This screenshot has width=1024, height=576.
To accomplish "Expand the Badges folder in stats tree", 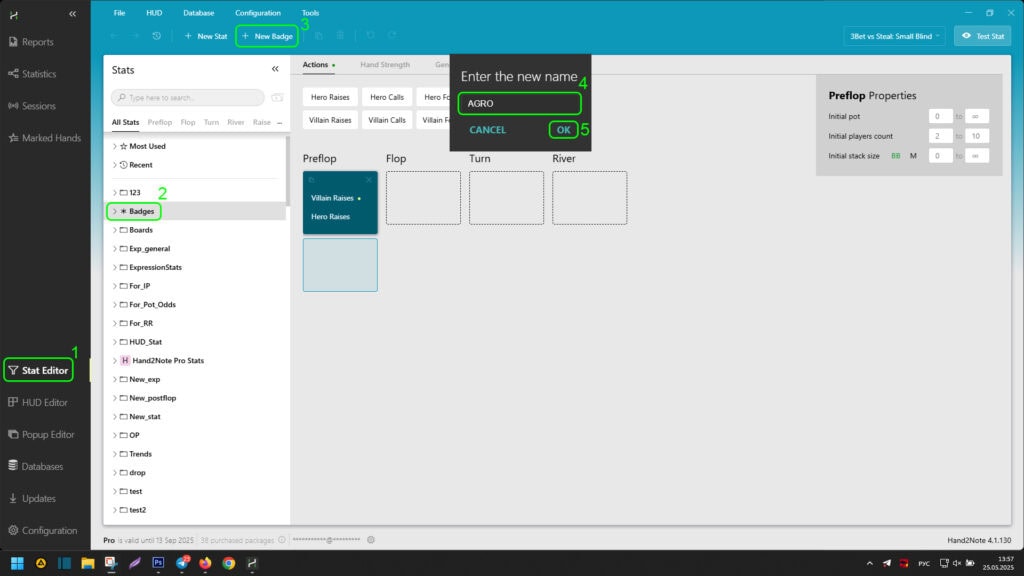I will (114, 211).
